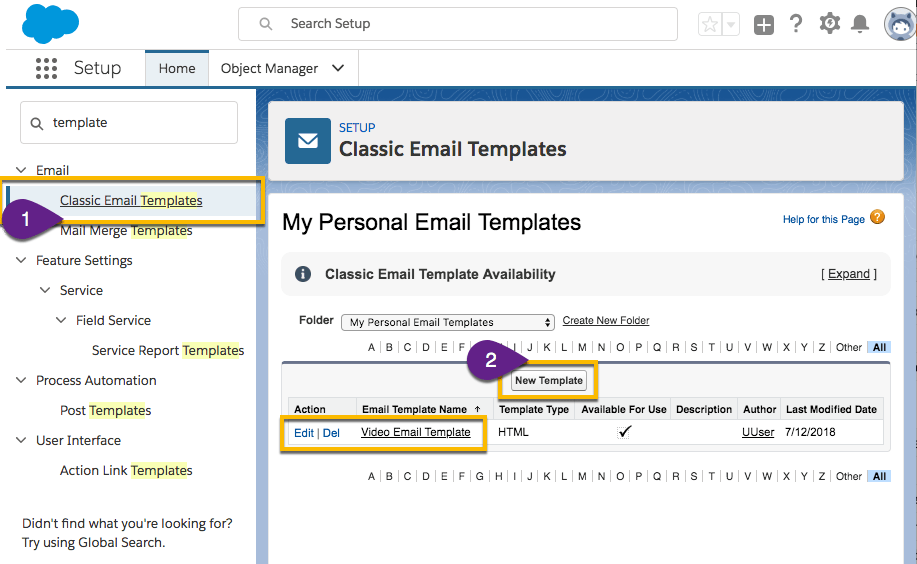Screen dimensions: 917x564
Task: Open the Video Email Template link
Action: 416,432
